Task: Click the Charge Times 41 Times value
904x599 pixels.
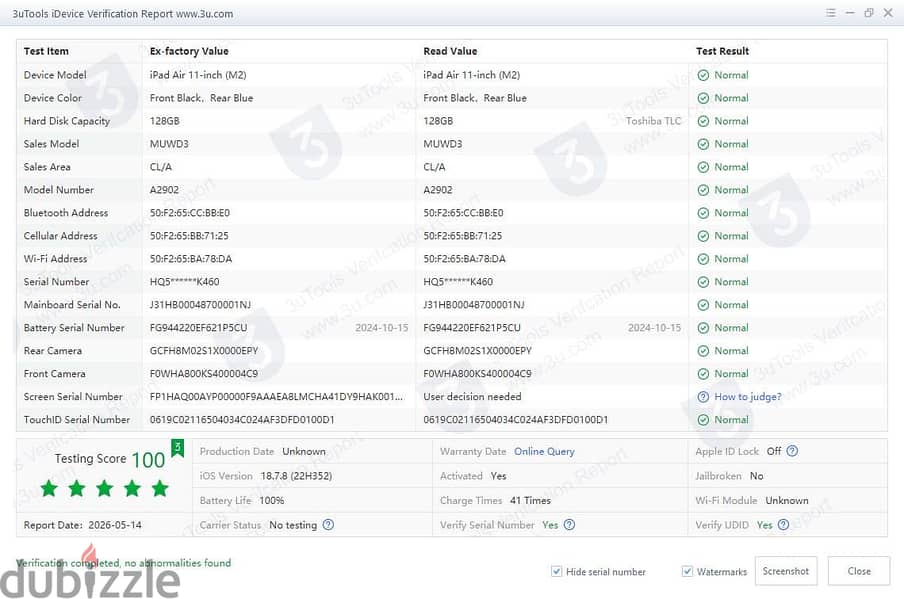Action: (x=530, y=500)
